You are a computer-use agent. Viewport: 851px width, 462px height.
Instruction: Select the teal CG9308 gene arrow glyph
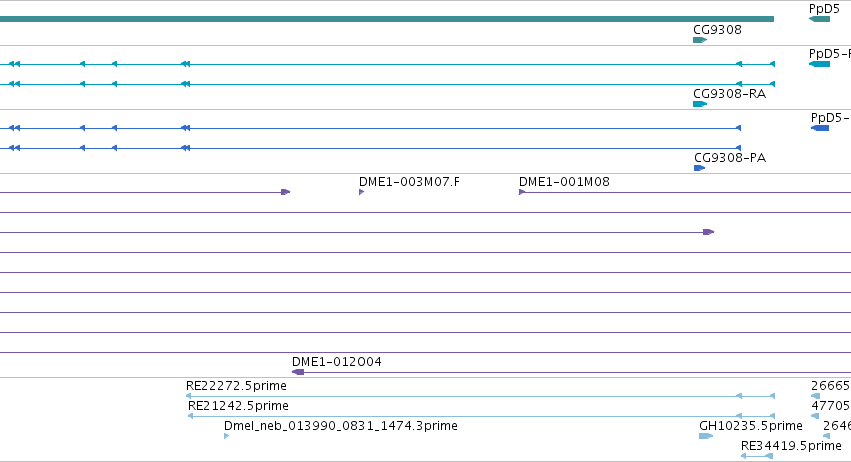pos(700,40)
